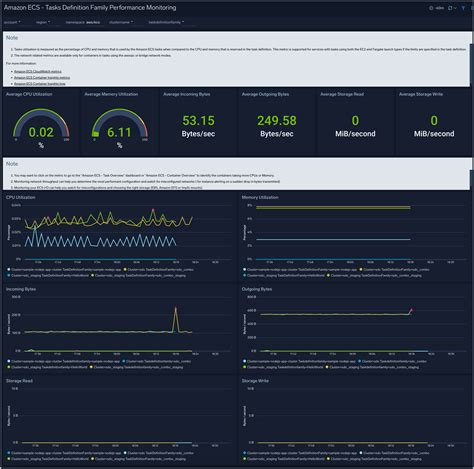Click the 53.15 Bytes/sec value
Viewport: 474px width, 469px height.
198,121
